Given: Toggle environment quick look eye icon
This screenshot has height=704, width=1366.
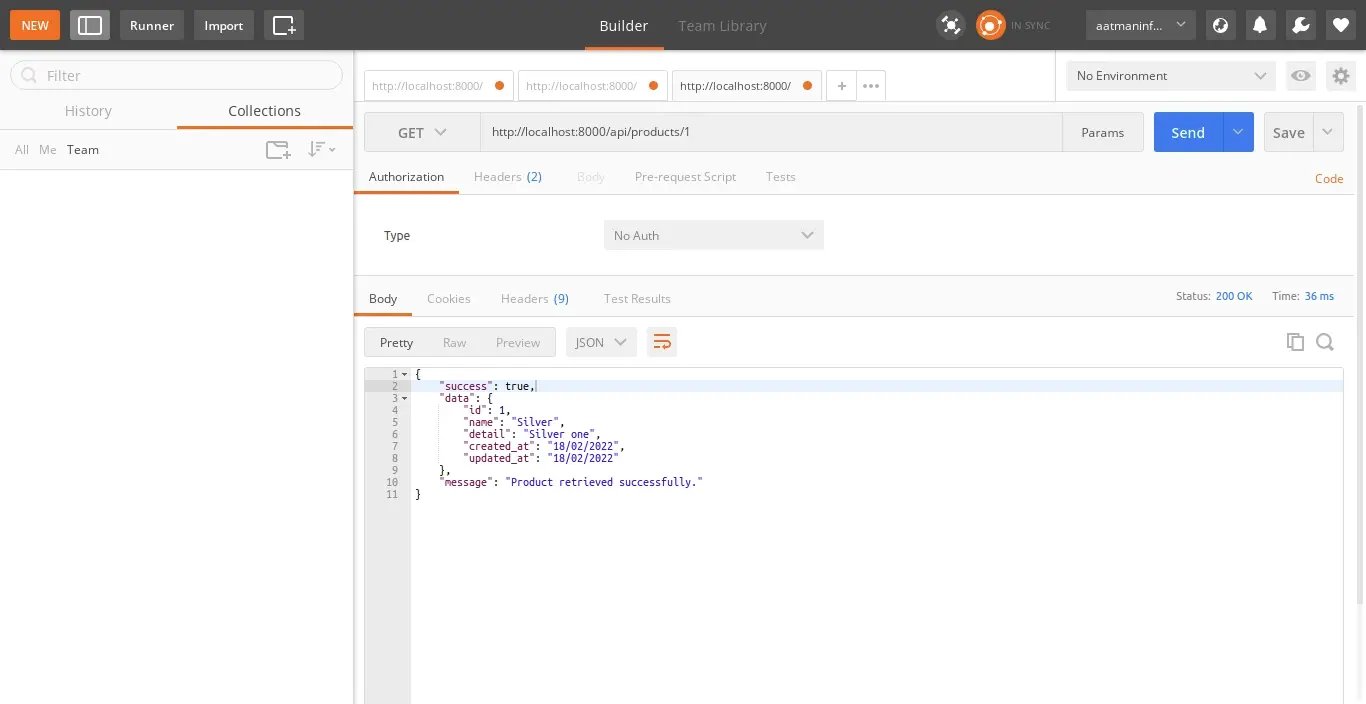Looking at the screenshot, I should coord(1300,76).
